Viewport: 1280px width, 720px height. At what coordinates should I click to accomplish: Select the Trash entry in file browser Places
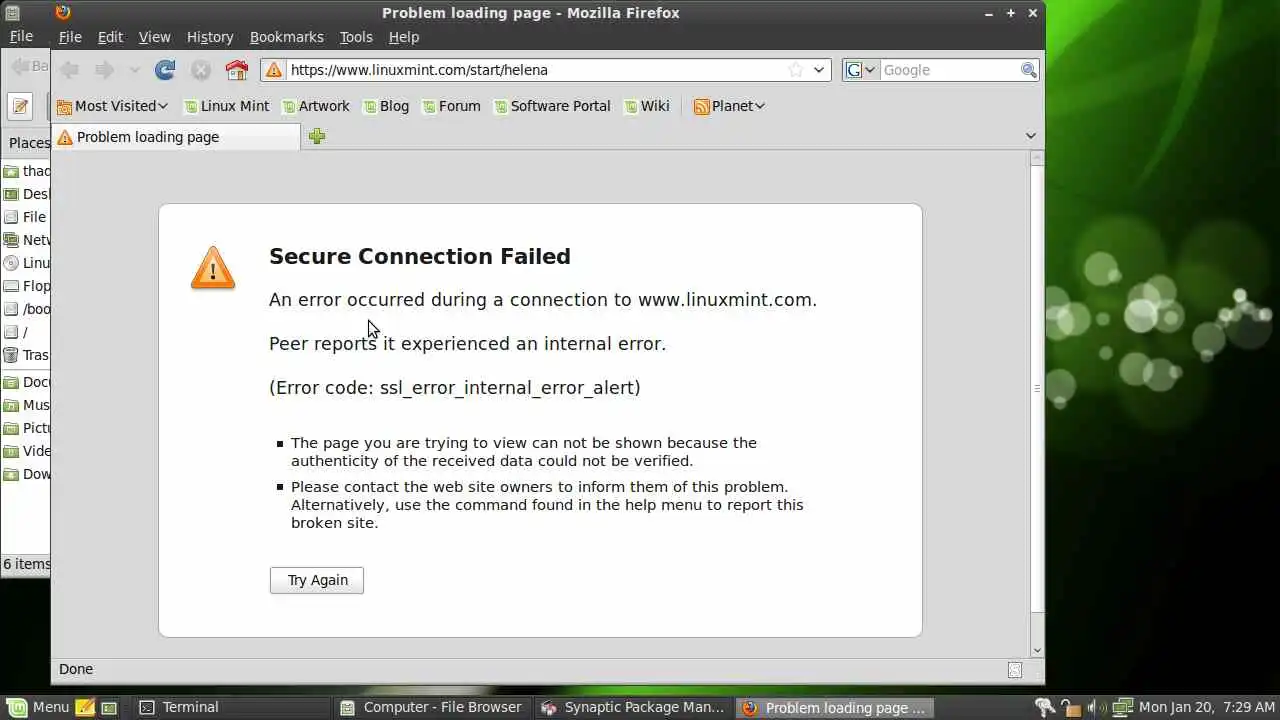click(26, 355)
